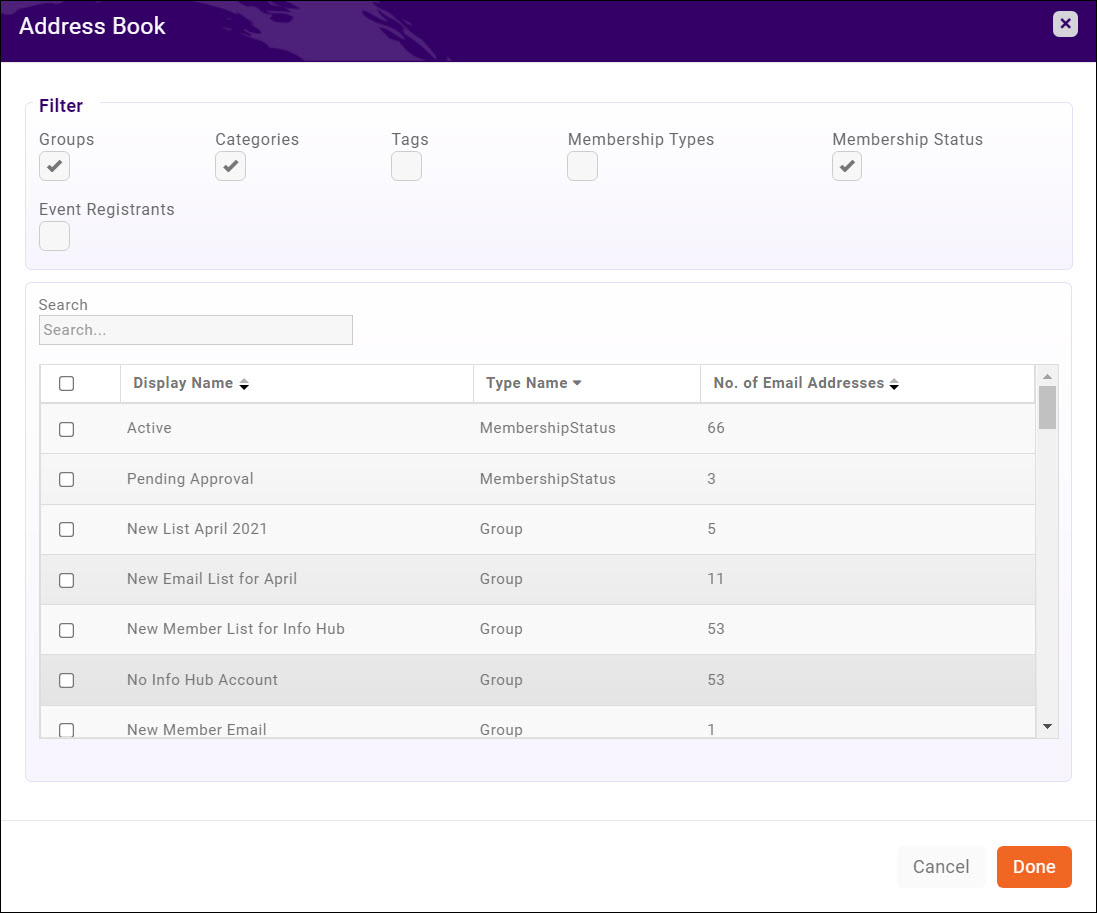Select the Active membership status row checkbox
Image resolution: width=1097 pixels, height=913 pixels.
[66, 429]
